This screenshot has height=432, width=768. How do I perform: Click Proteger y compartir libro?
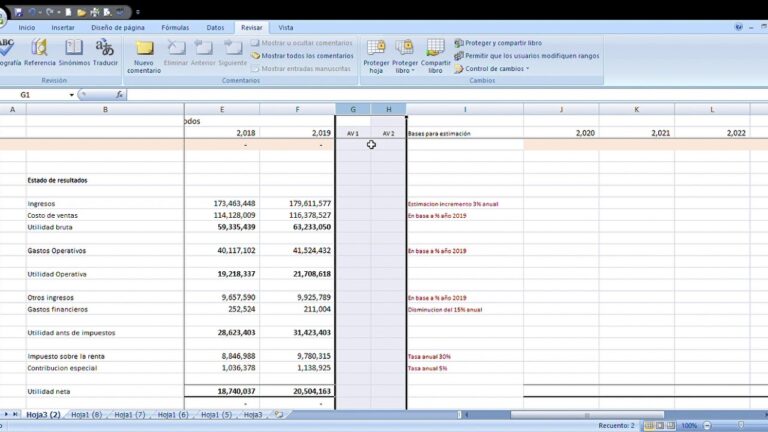(x=498, y=43)
